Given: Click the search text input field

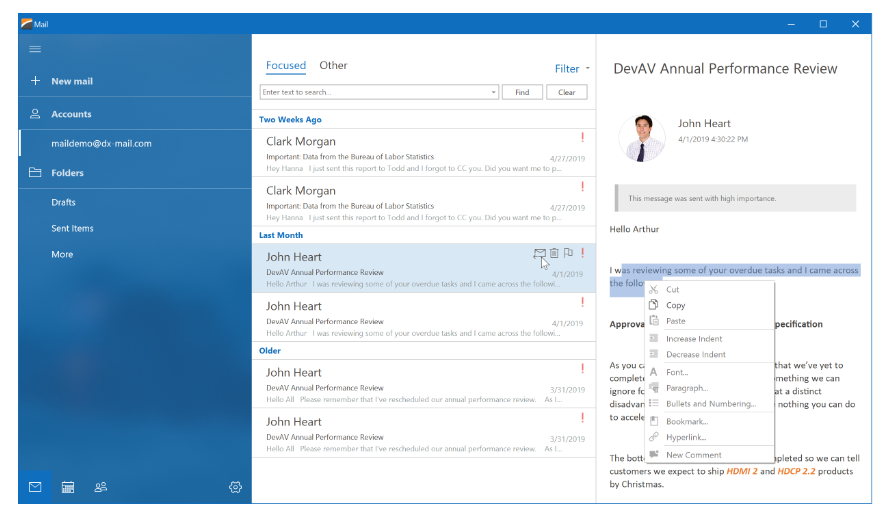Looking at the screenshot, I should (x=375, y=92).
